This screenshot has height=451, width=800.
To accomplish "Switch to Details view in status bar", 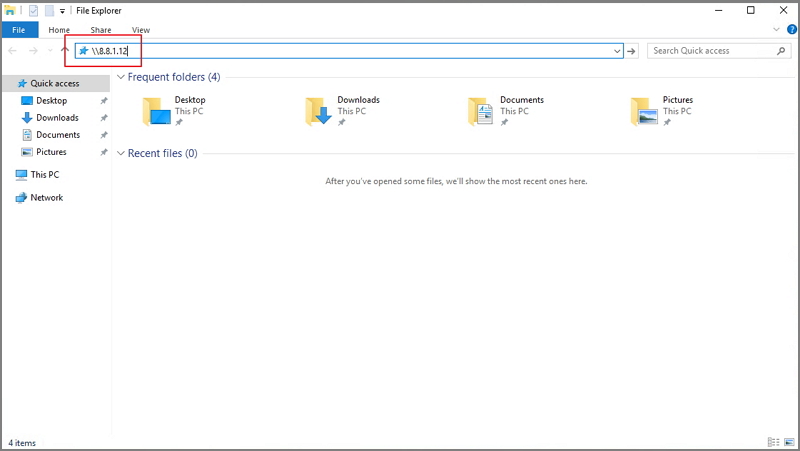I will [x=773, y=442].
